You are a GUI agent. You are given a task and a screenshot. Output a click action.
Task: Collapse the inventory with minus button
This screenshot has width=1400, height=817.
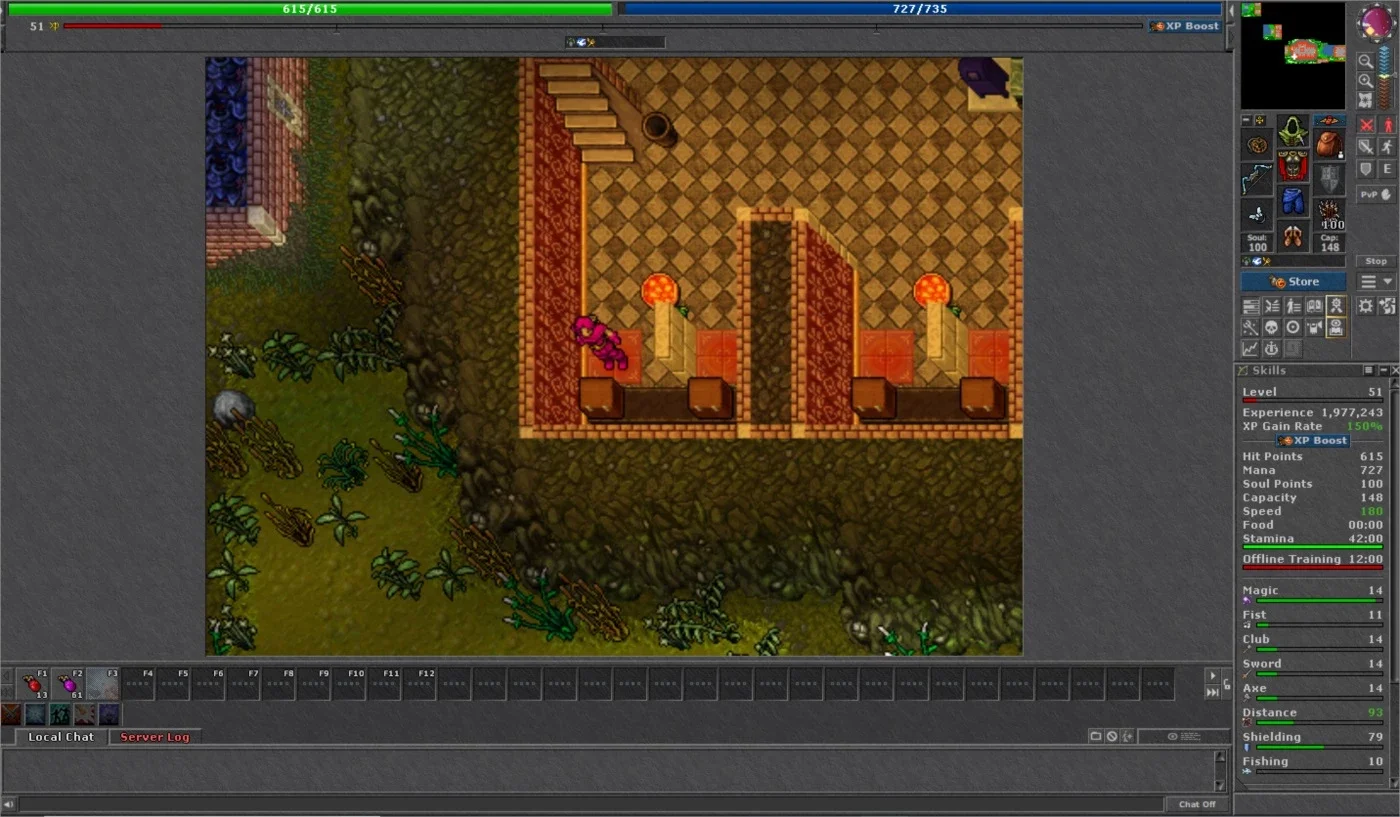coord(1246,119)
